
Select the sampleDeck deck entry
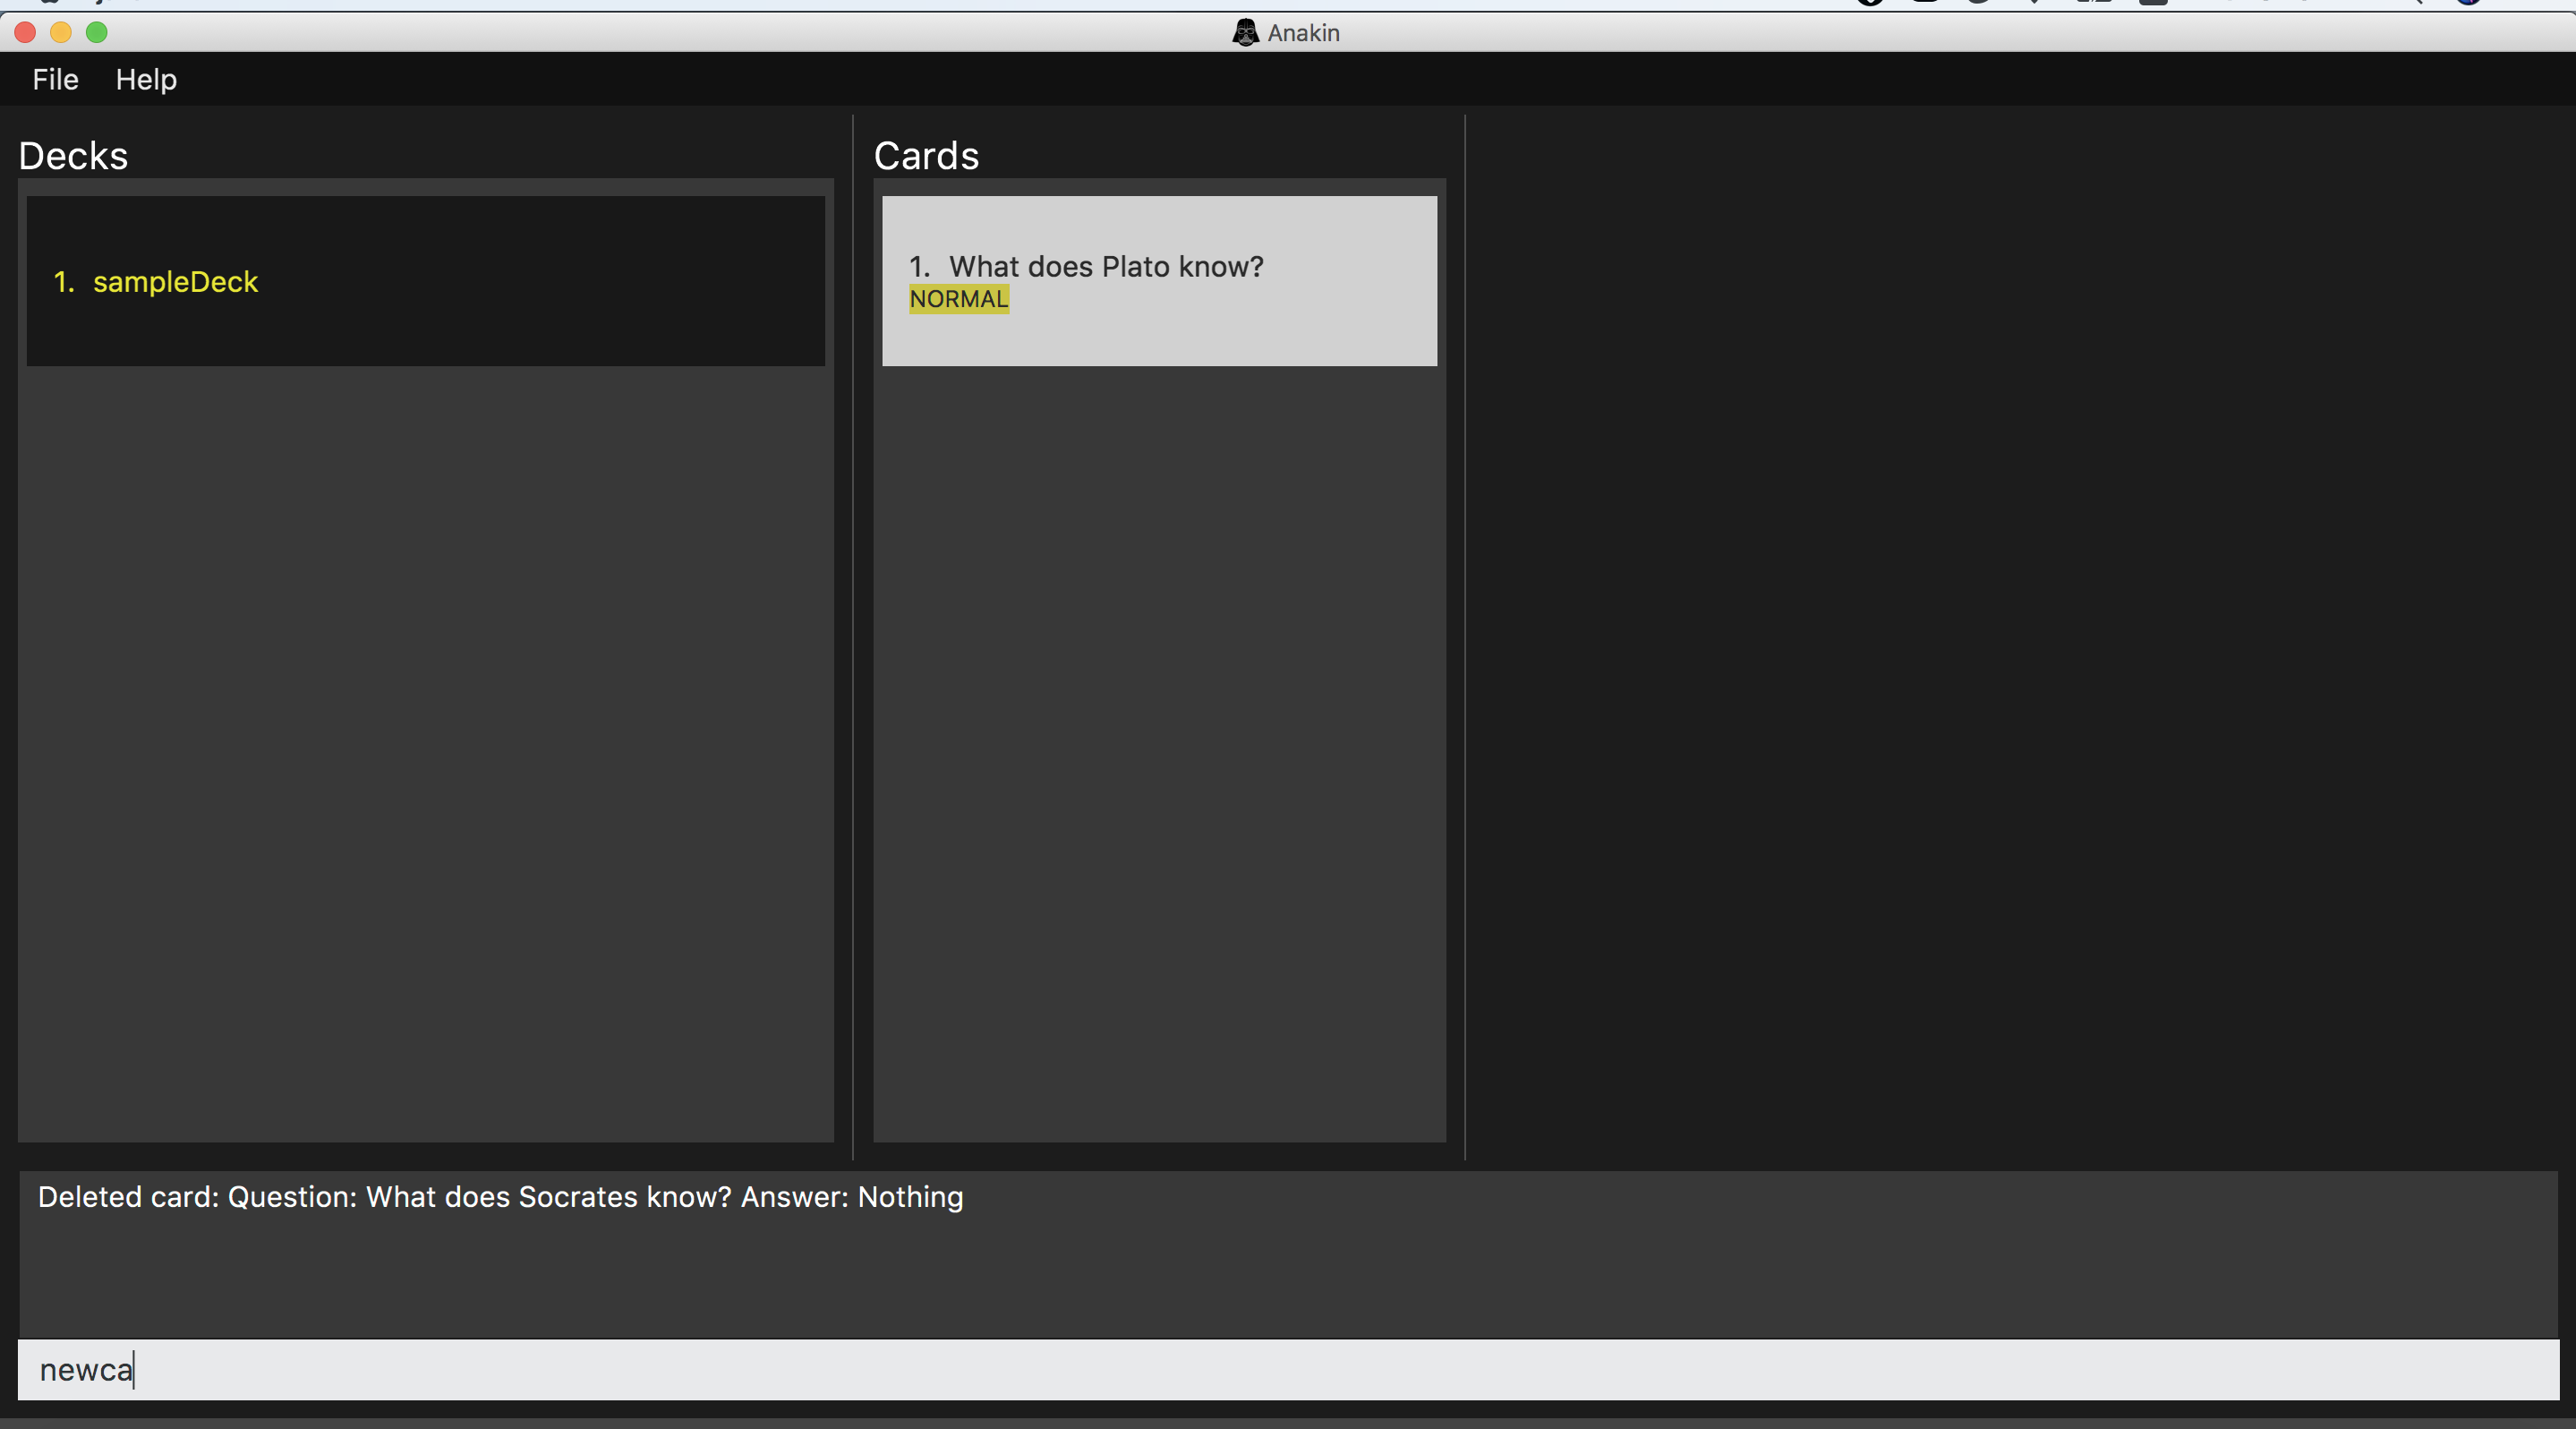[425, 281]
